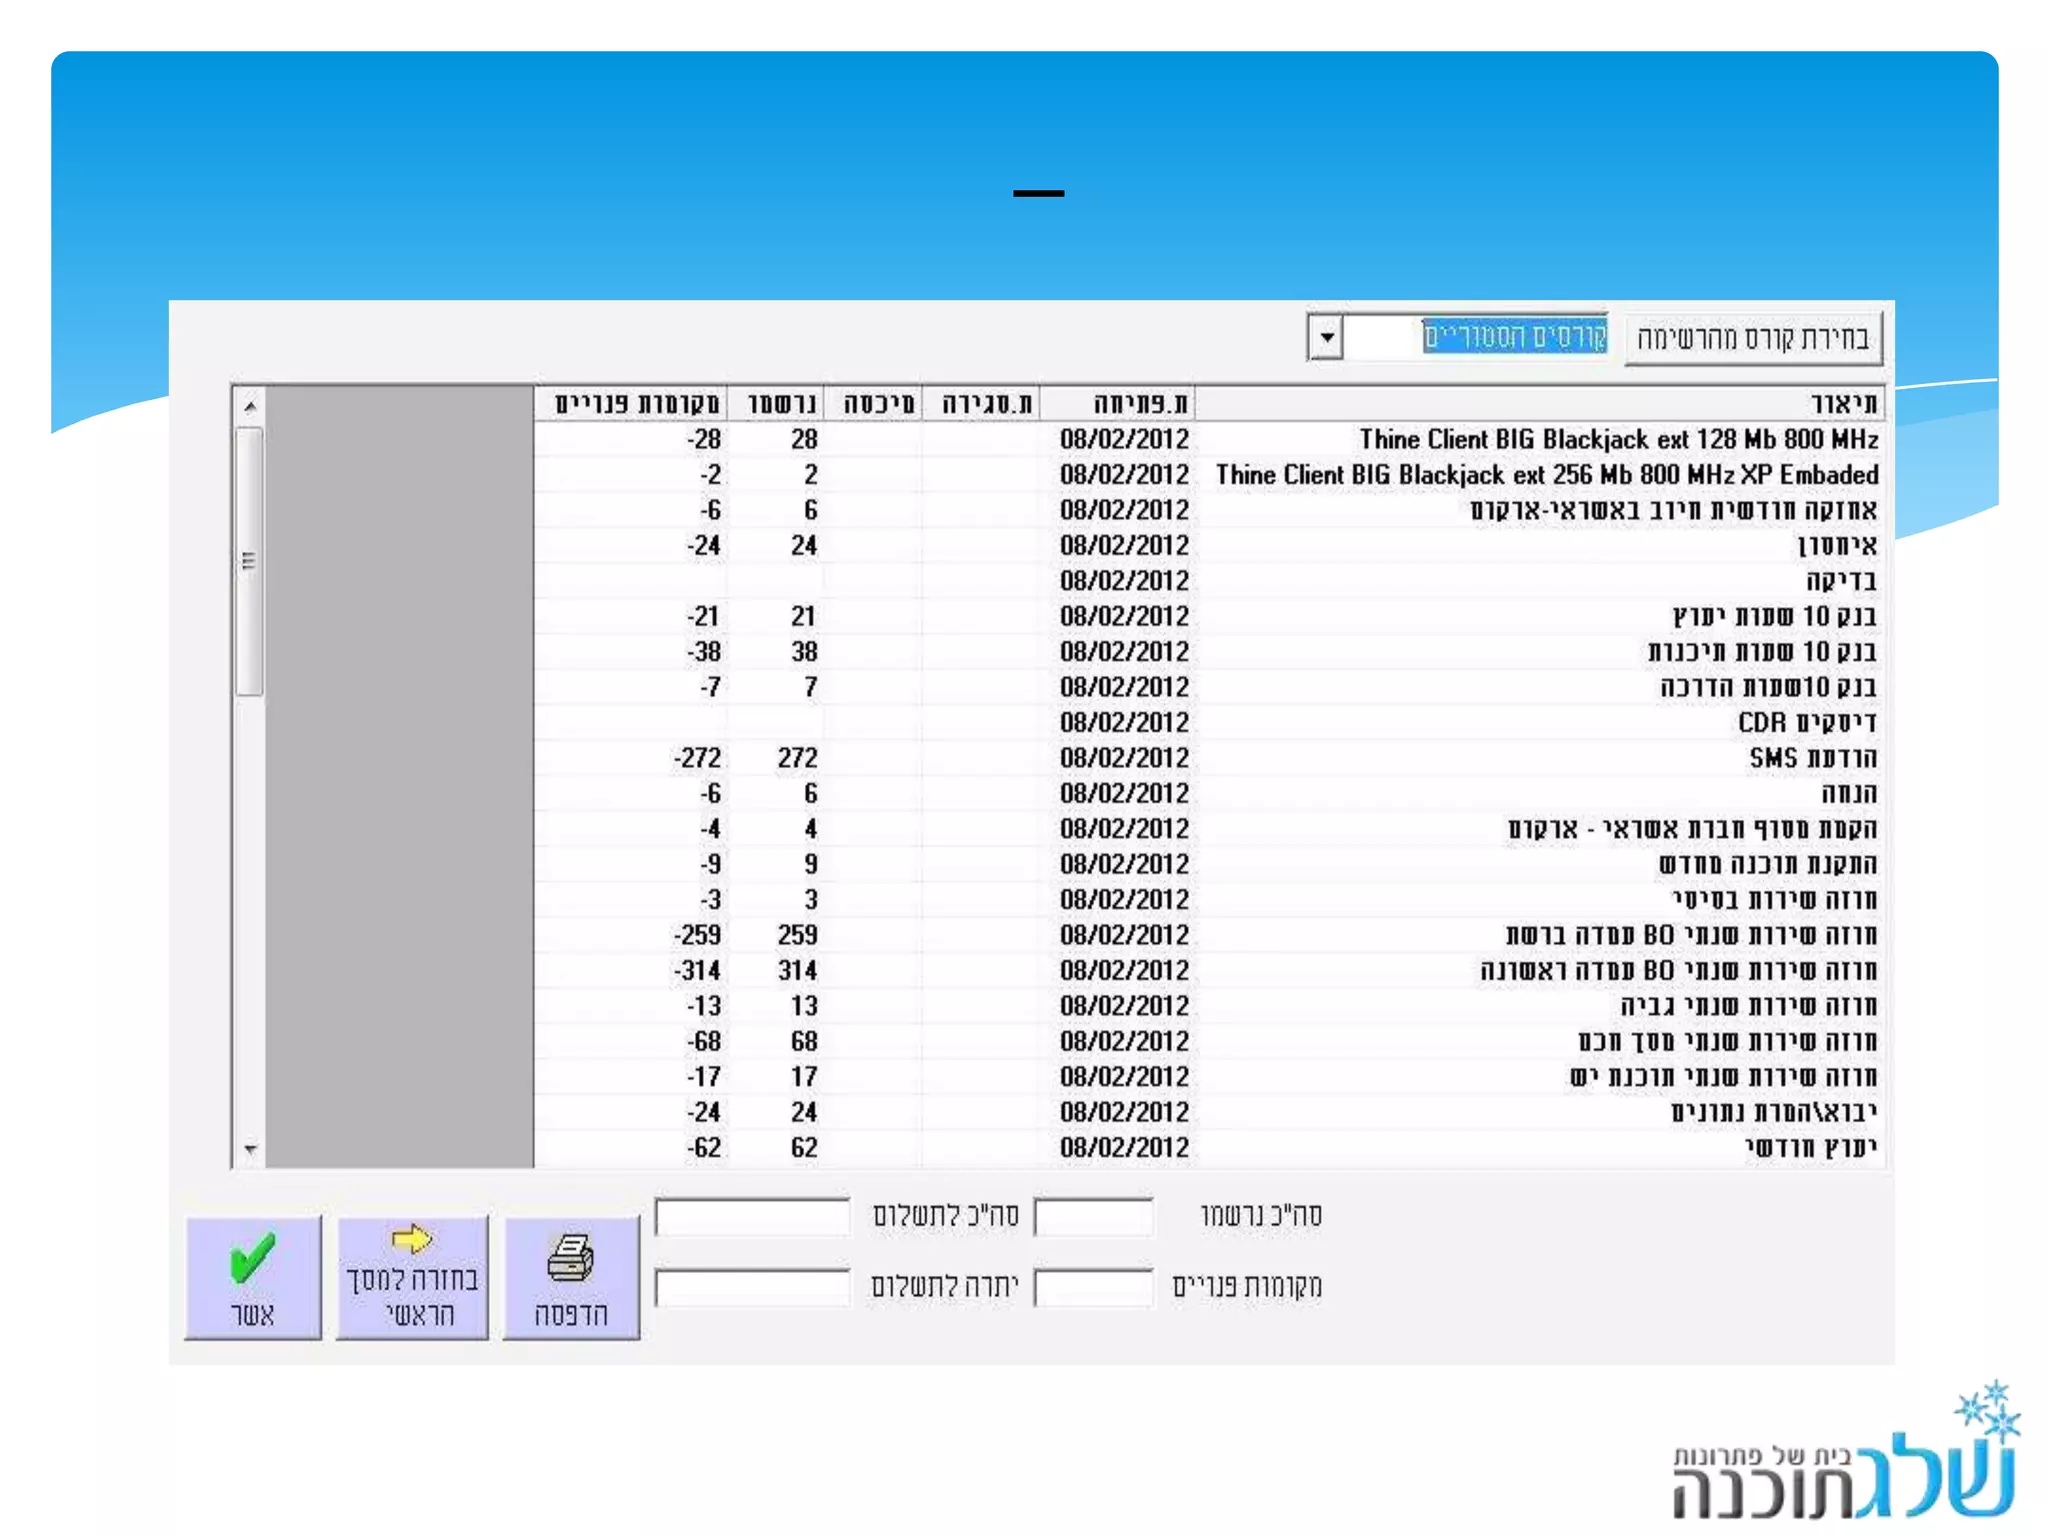The image size is (2048, 1536).
Task: Click the green checkmark confirm icon
Action: (252, 1258)
